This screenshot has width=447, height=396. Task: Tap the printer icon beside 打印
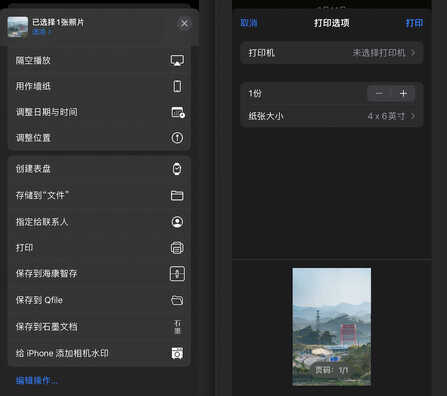(x=177, y=248)
